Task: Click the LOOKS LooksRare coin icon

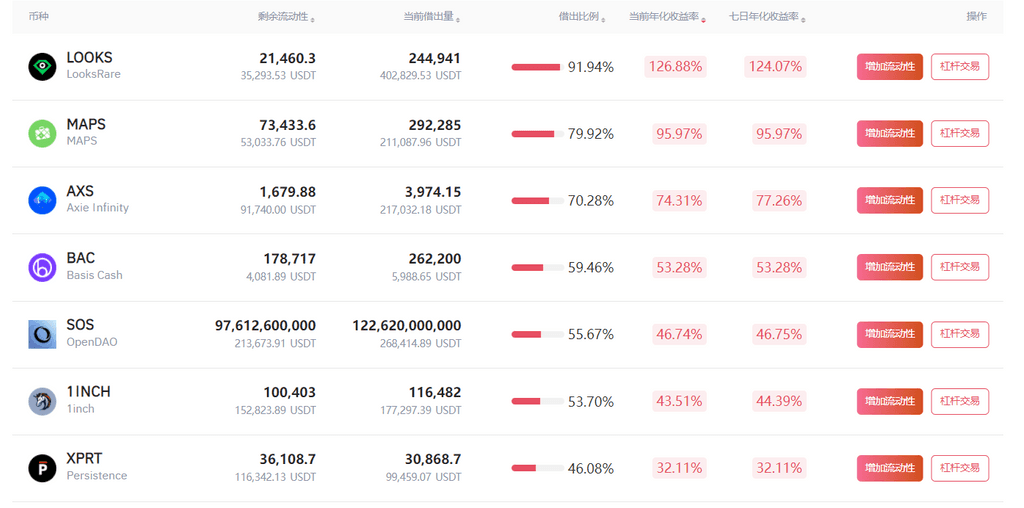Action: coord(42,67)
